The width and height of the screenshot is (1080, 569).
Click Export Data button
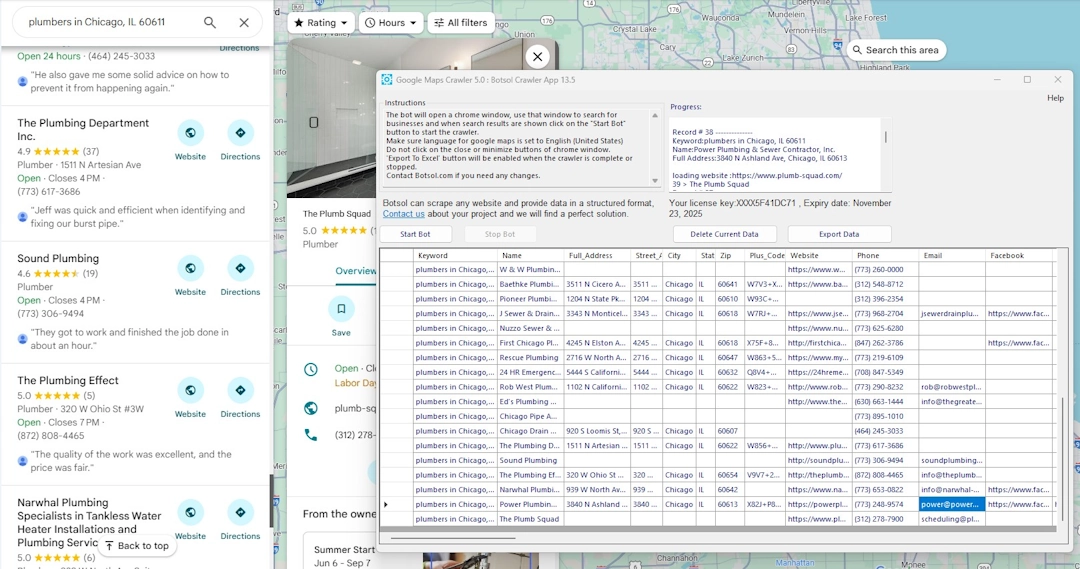[839, 234]
